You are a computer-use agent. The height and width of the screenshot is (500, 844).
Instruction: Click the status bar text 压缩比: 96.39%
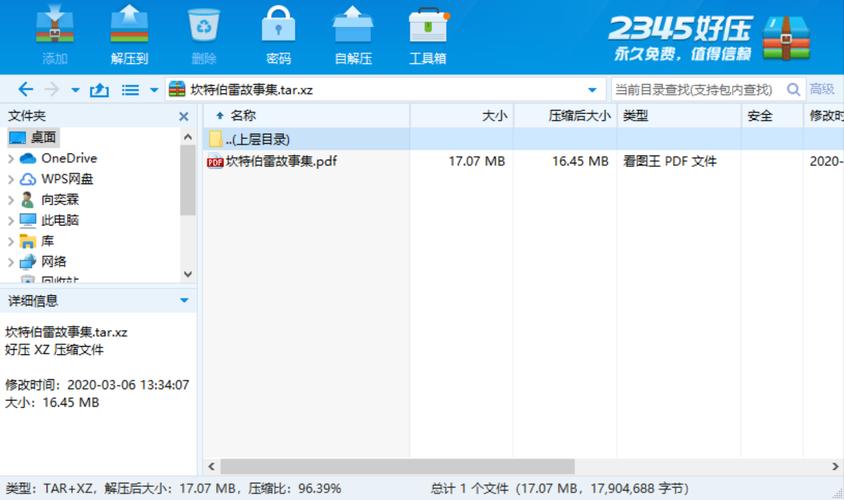point(294,489)
